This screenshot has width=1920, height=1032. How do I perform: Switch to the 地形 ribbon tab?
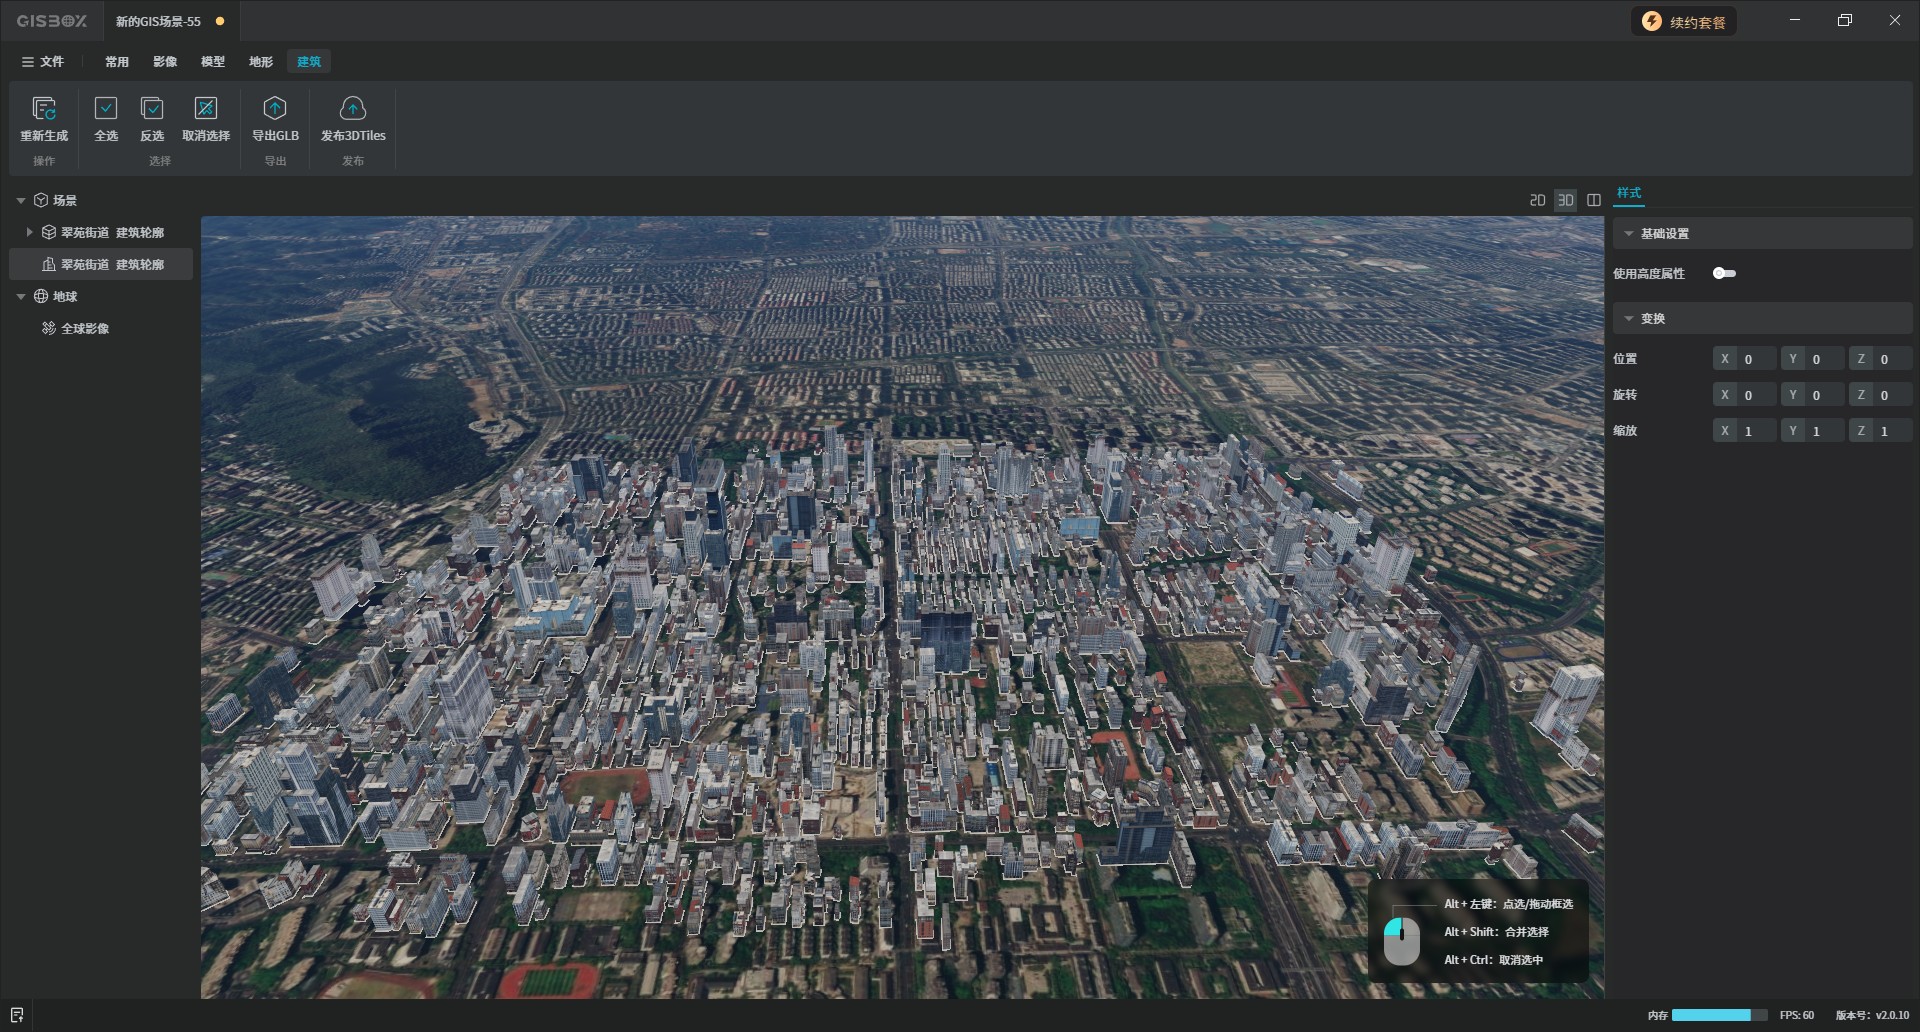[x=261, y=62]
